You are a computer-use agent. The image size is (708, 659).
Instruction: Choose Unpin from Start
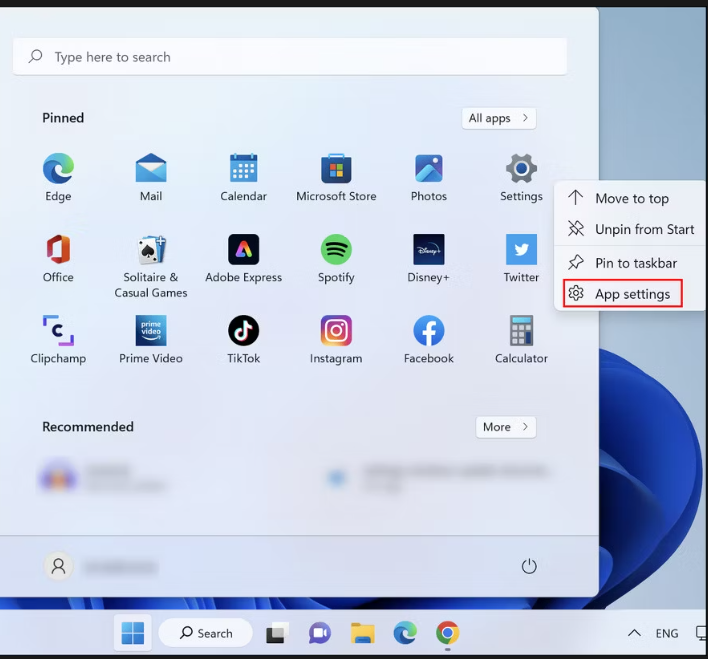(x=630, y=229)
